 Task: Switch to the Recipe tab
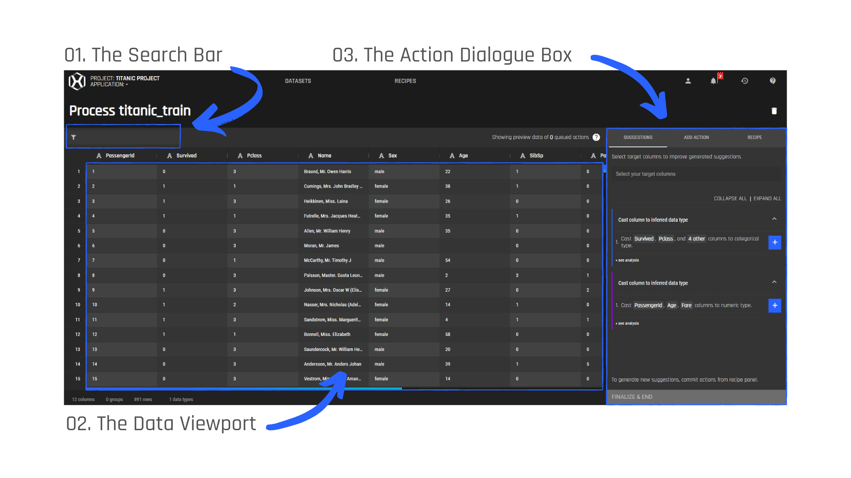[x=754, y=138]
